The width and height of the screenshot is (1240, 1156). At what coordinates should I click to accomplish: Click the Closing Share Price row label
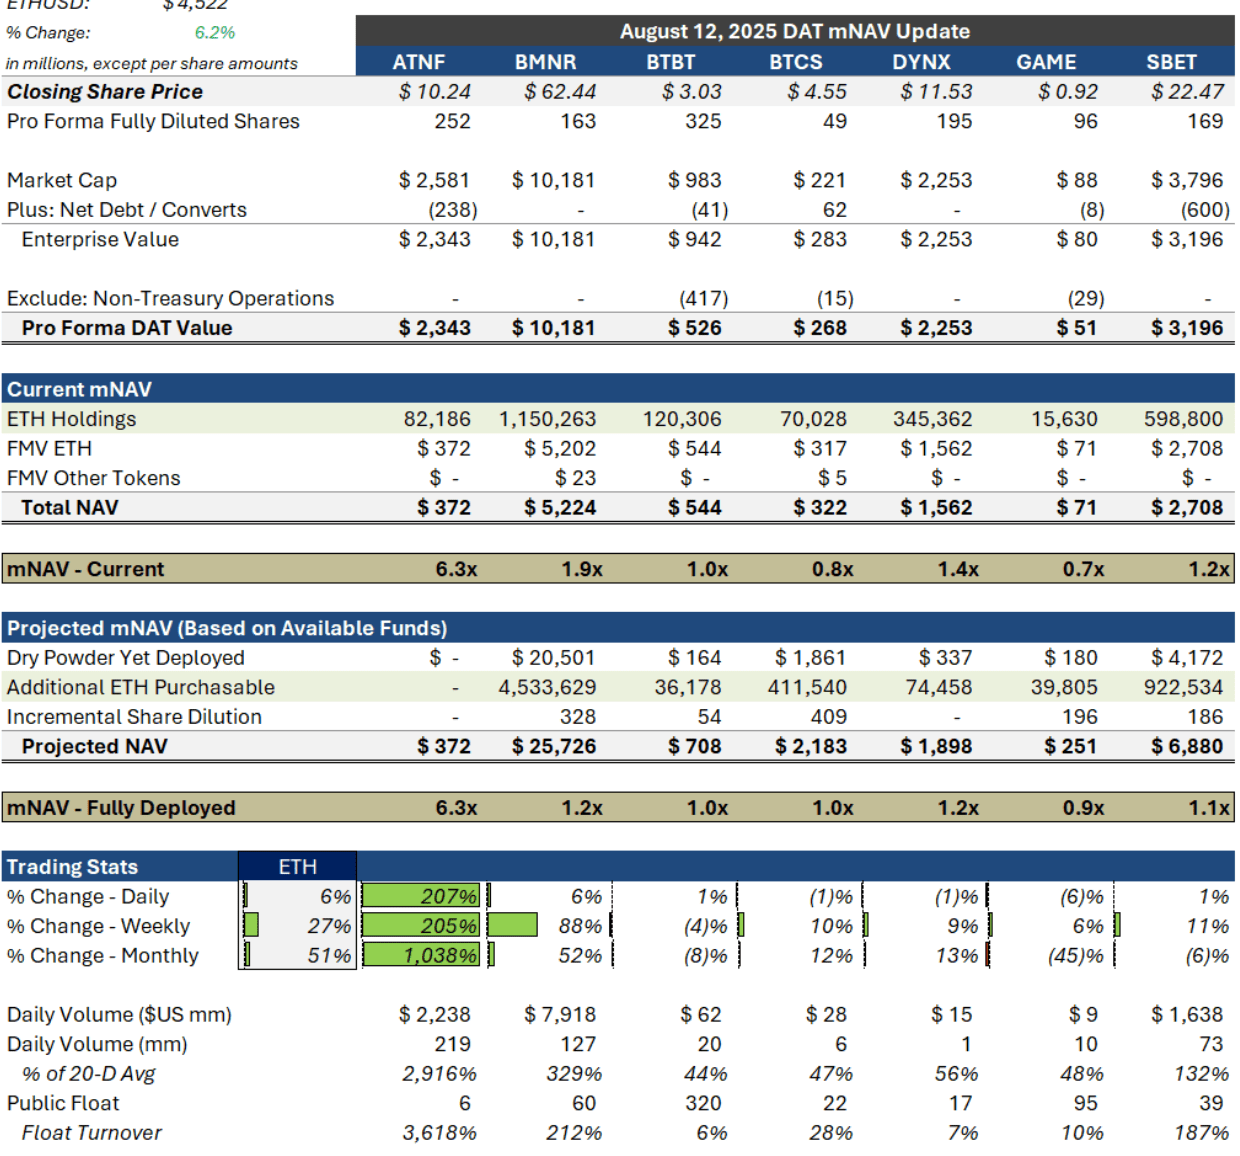[x=105, y=92]
